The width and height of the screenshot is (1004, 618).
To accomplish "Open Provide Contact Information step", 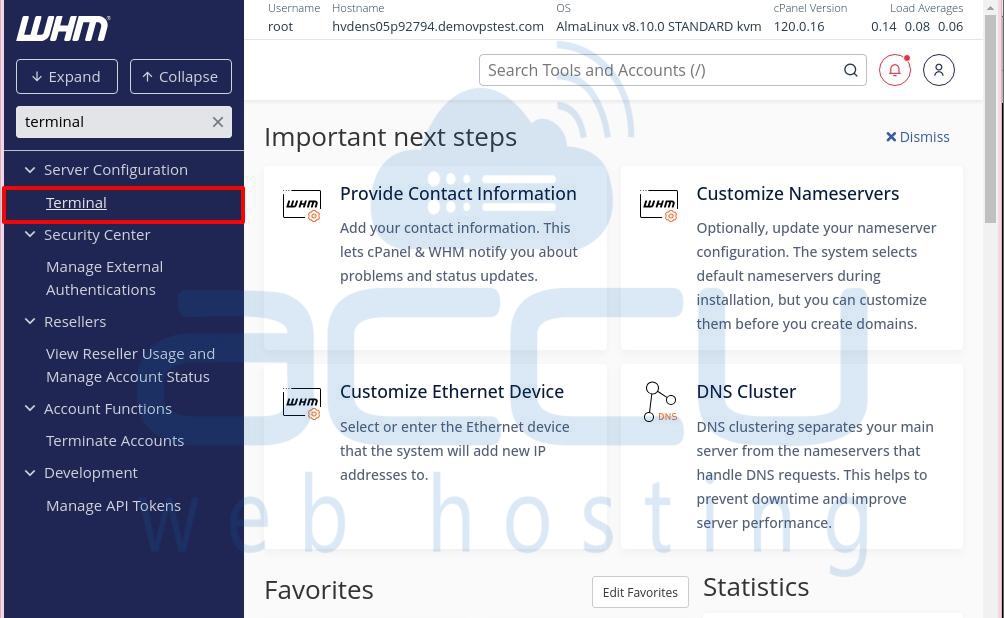I will [458, 193].
